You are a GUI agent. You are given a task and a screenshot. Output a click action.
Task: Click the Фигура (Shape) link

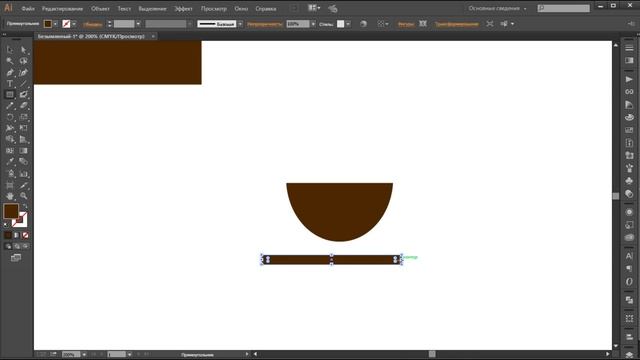[405, 24]
